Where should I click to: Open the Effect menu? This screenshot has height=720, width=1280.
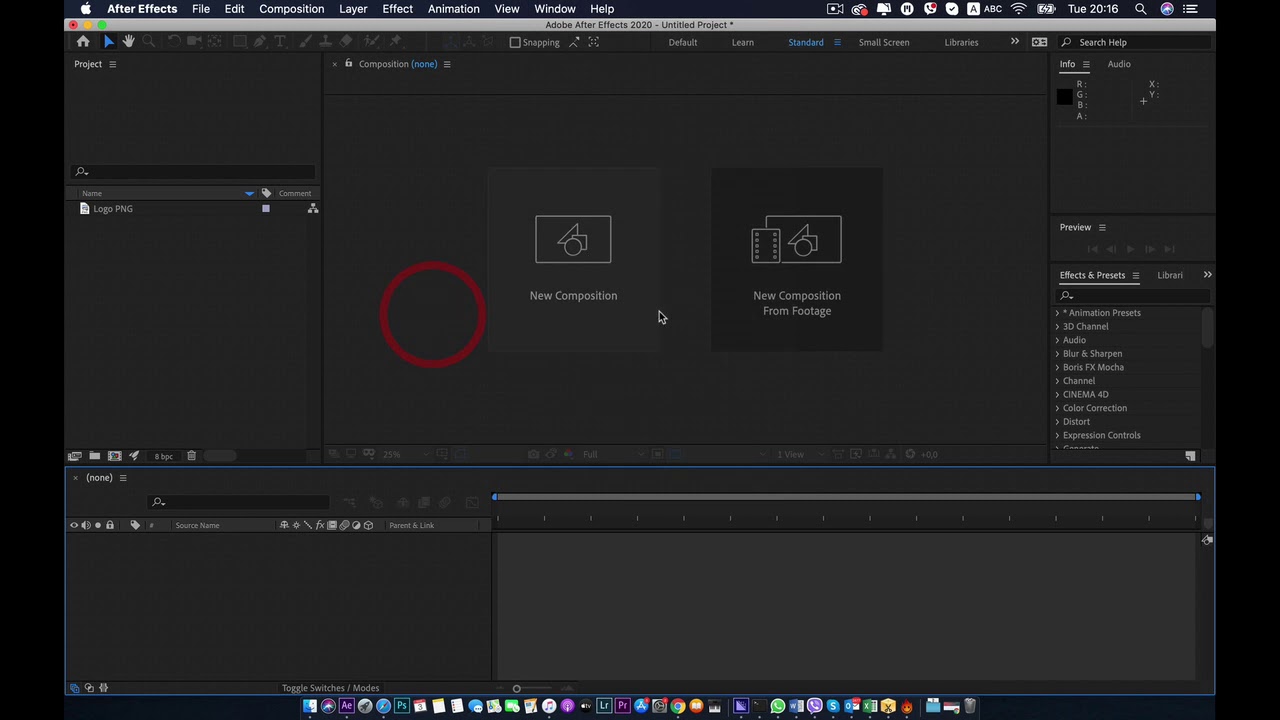tap(397, 9)
